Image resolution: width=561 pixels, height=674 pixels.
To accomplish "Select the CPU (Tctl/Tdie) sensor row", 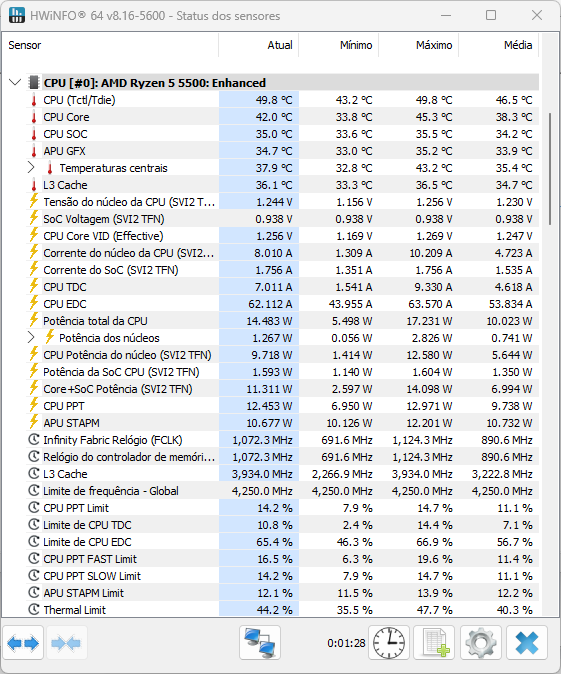I will [x=282, y=100].
